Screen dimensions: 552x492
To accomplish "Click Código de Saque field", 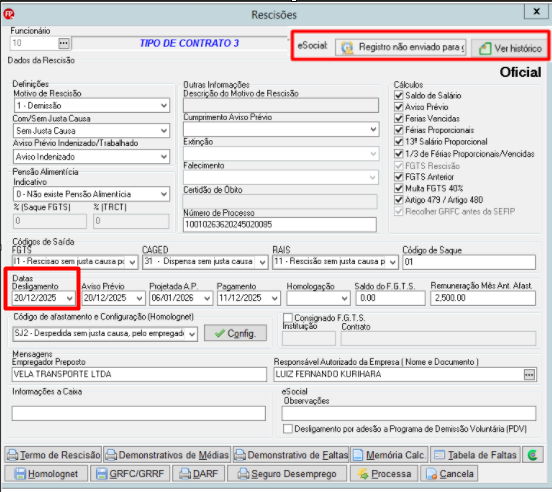I will click(x=469, y=262).
